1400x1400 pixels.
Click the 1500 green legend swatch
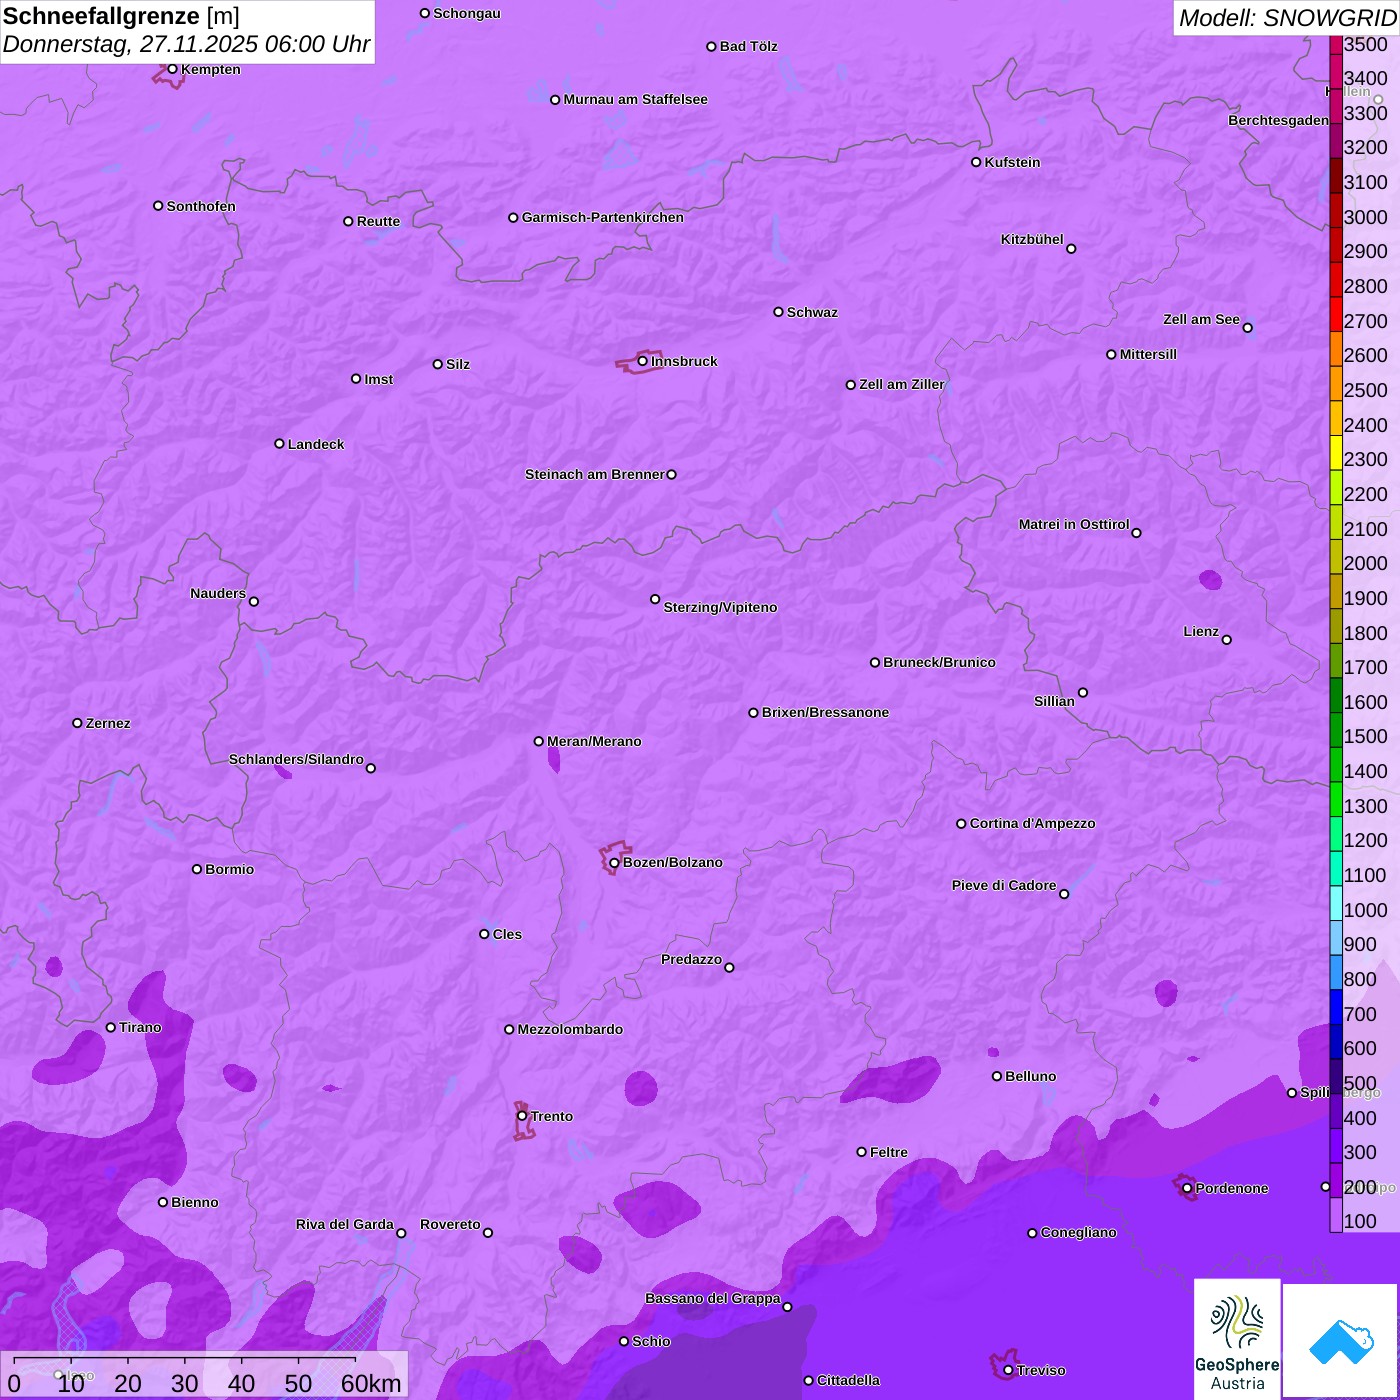point(1336,729)
